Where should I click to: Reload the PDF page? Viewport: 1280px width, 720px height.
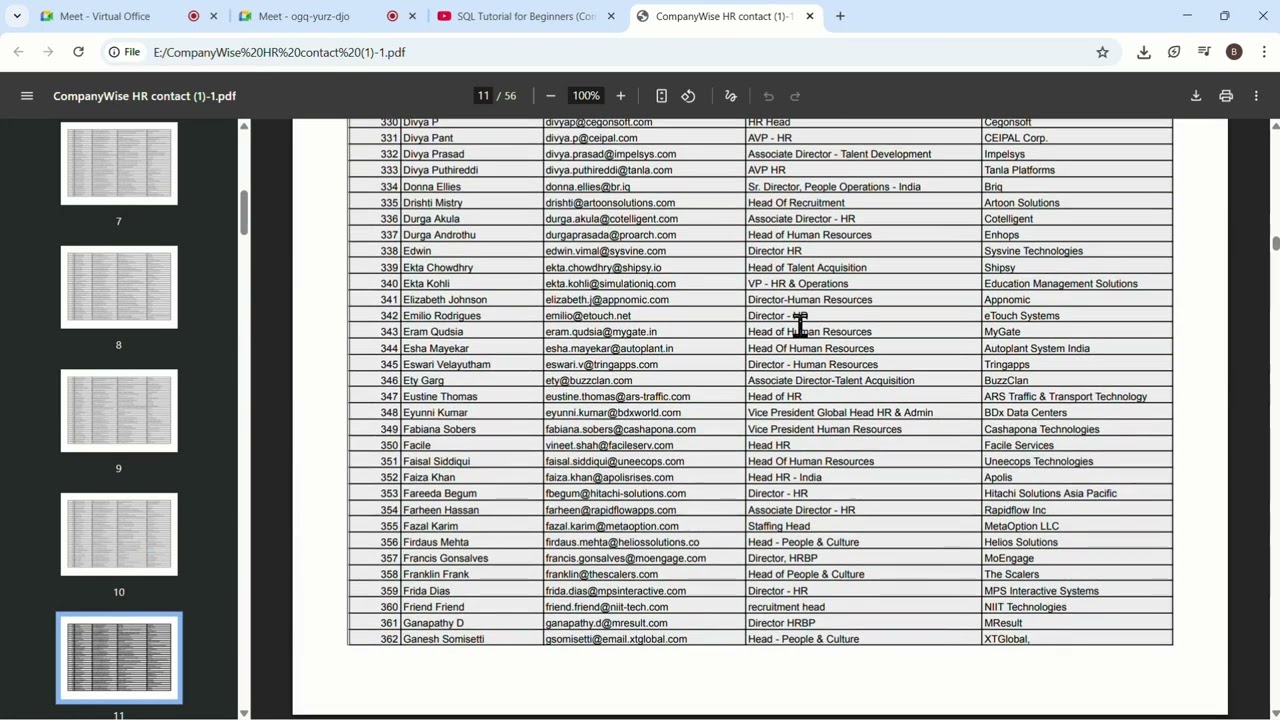click(78, 52)
